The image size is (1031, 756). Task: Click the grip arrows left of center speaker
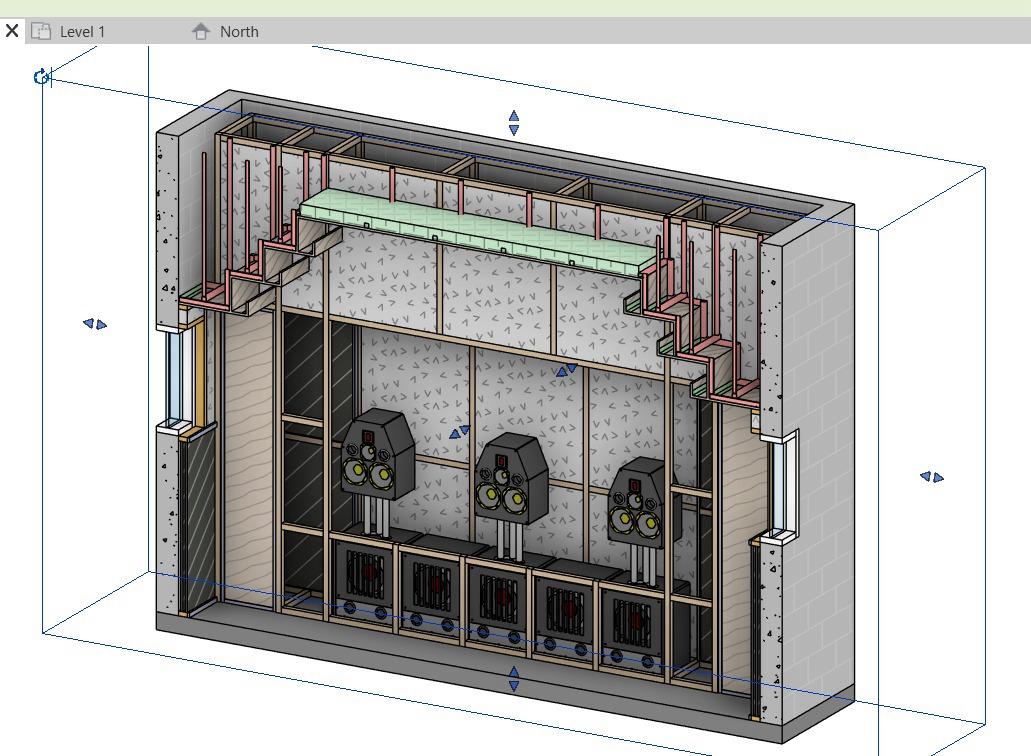pyautogui.click(x=460, y=432)
